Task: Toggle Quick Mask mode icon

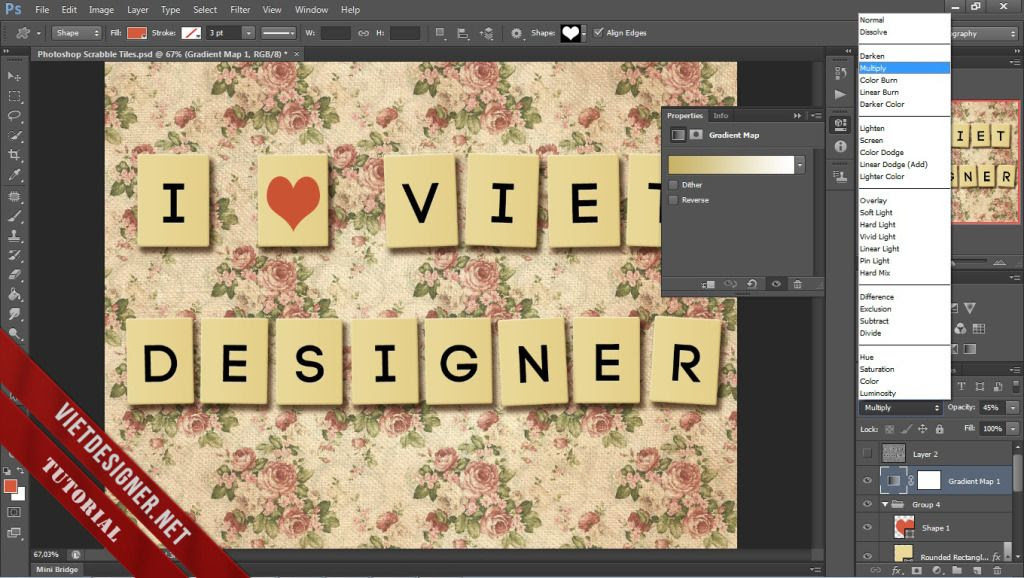Action: [x=13, y=513]
